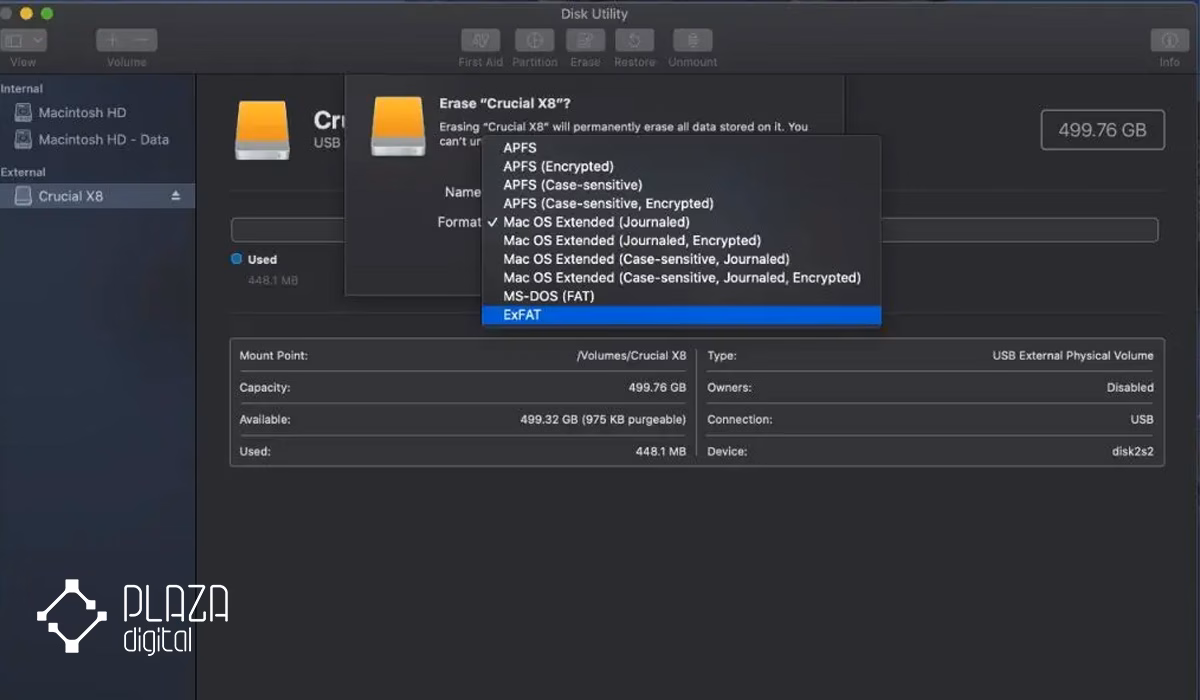Choose APFS (Case-sensitive) format option

(x=681, y=185)
